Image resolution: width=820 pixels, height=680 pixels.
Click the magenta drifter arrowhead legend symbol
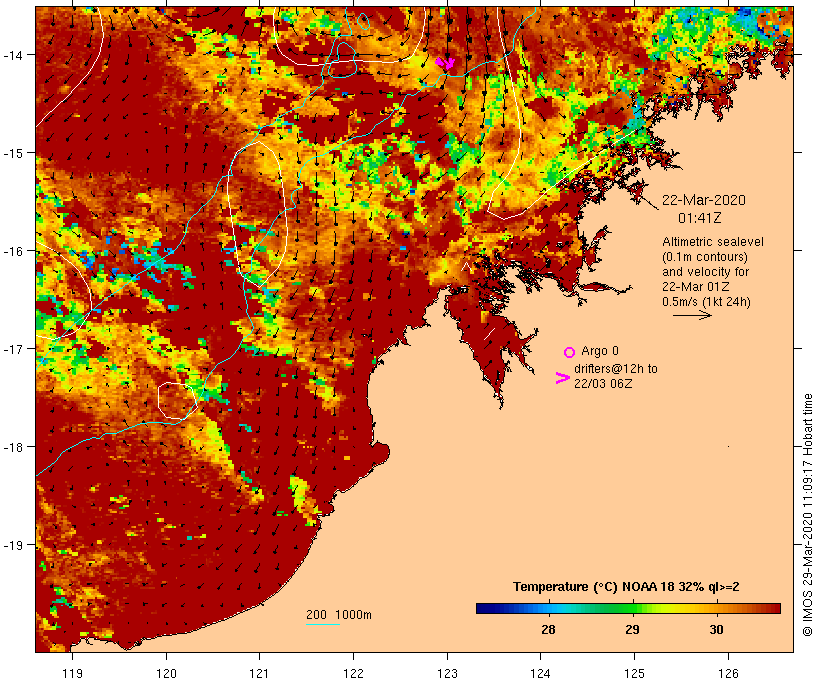pos(563,378)
